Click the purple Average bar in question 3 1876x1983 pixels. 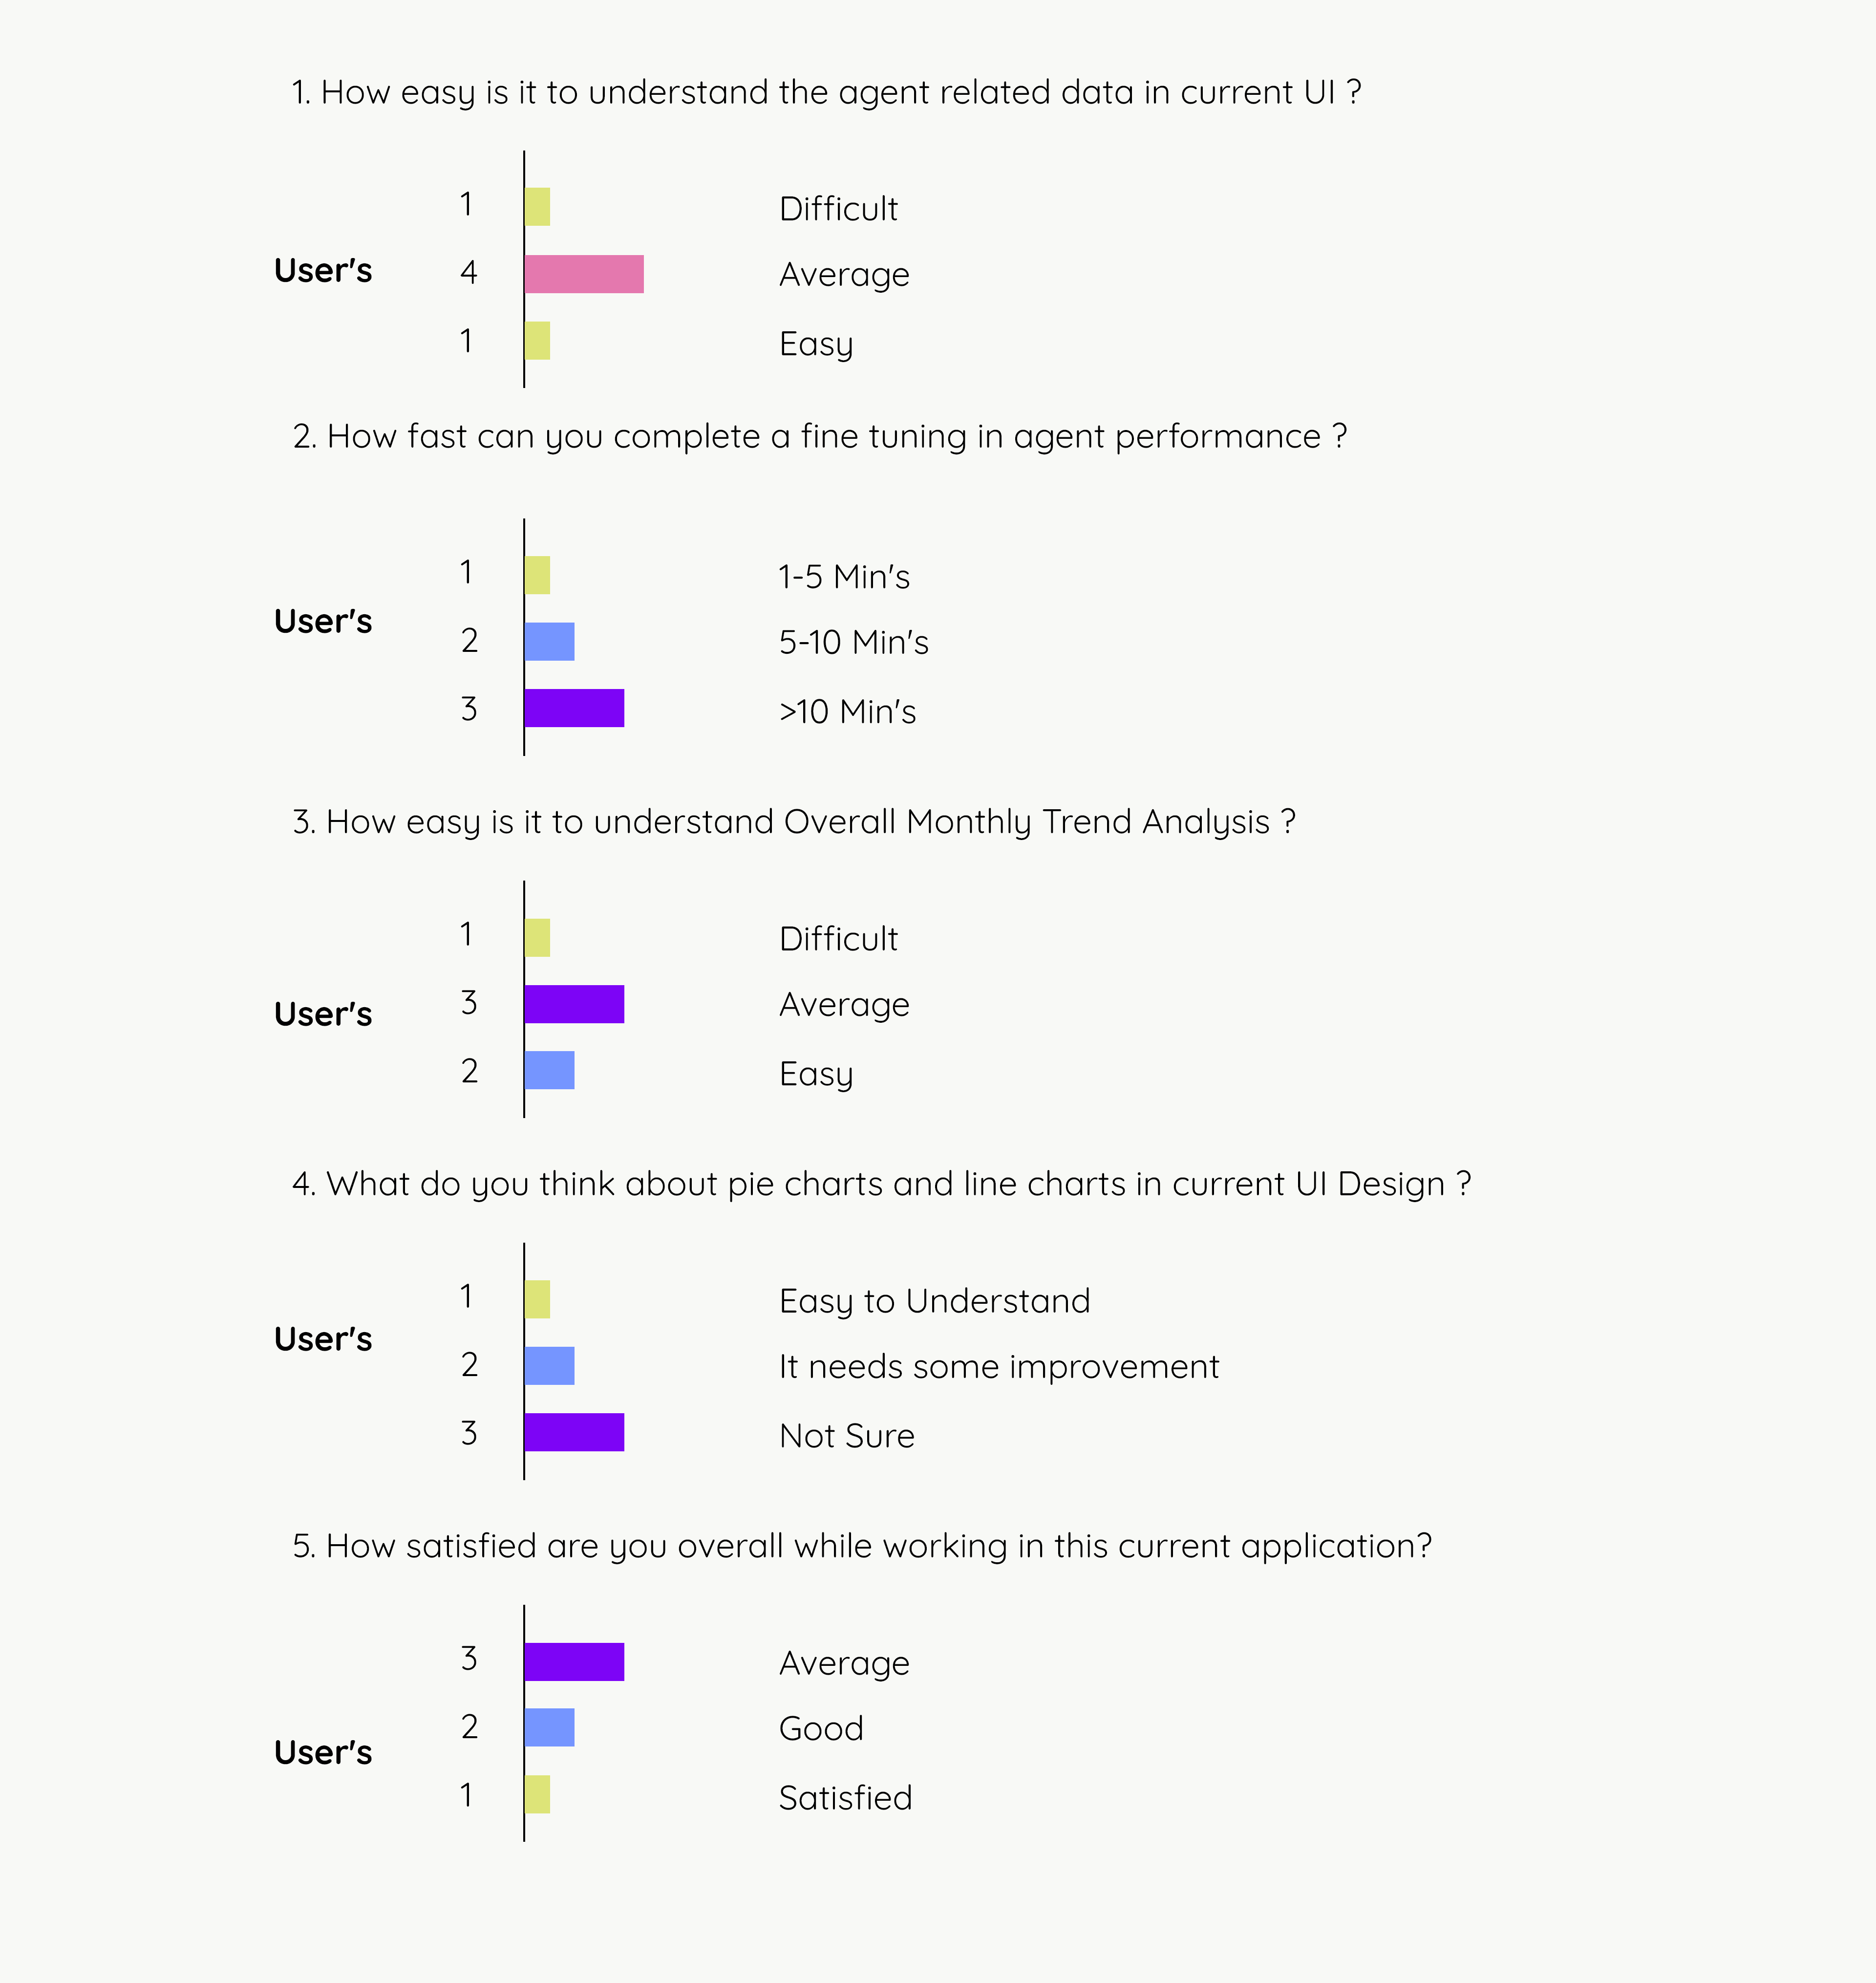[574, 1004]
